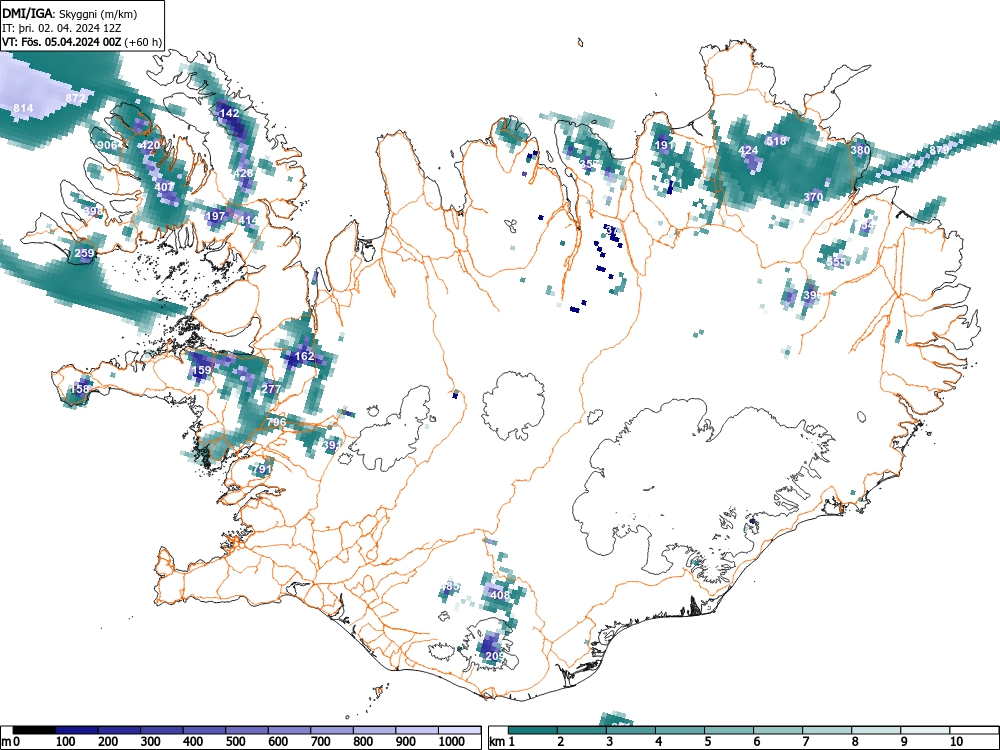Click the visibility value '814' on the map

(x=23, y=108)
